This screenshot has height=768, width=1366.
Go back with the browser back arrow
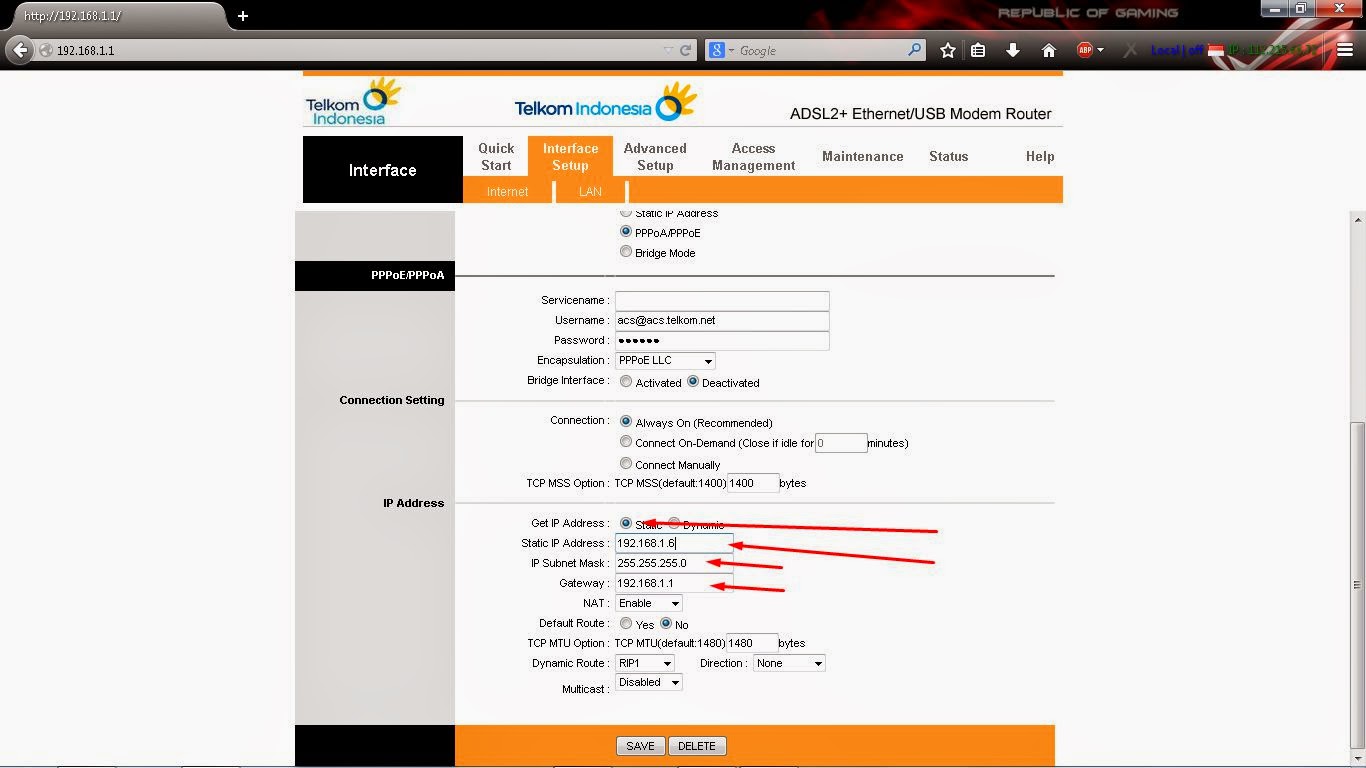(x=20, y=50)
